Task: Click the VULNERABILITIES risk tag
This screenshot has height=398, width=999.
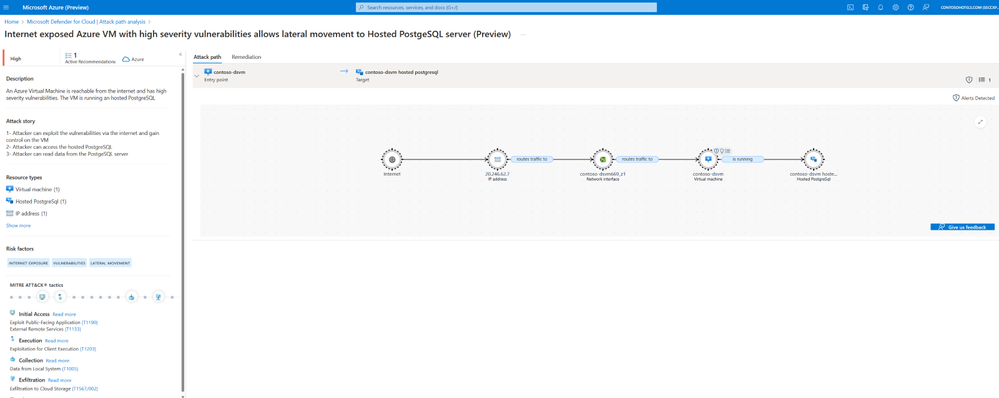Action: pyautogui.click(x=69, y=262)
